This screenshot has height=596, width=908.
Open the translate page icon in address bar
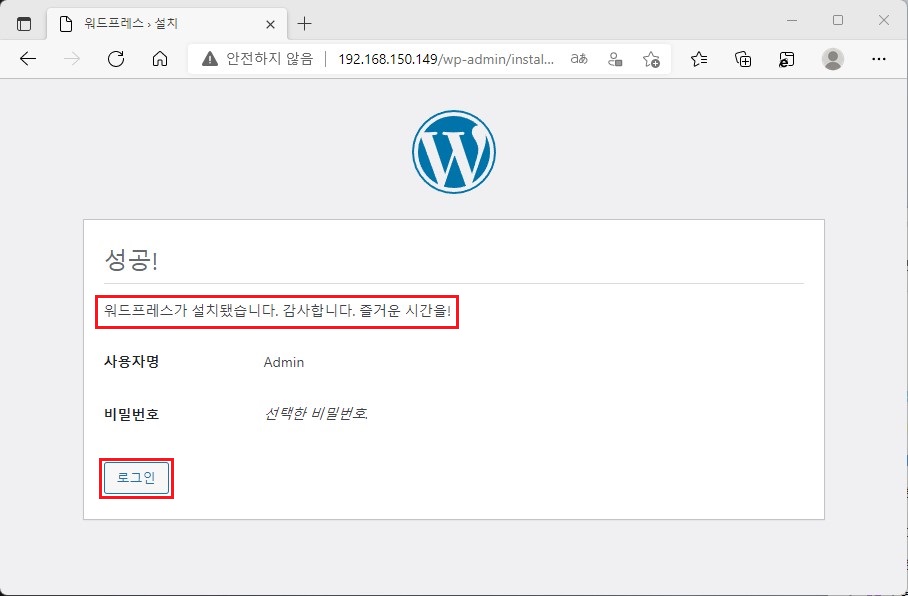coord(579,58)
